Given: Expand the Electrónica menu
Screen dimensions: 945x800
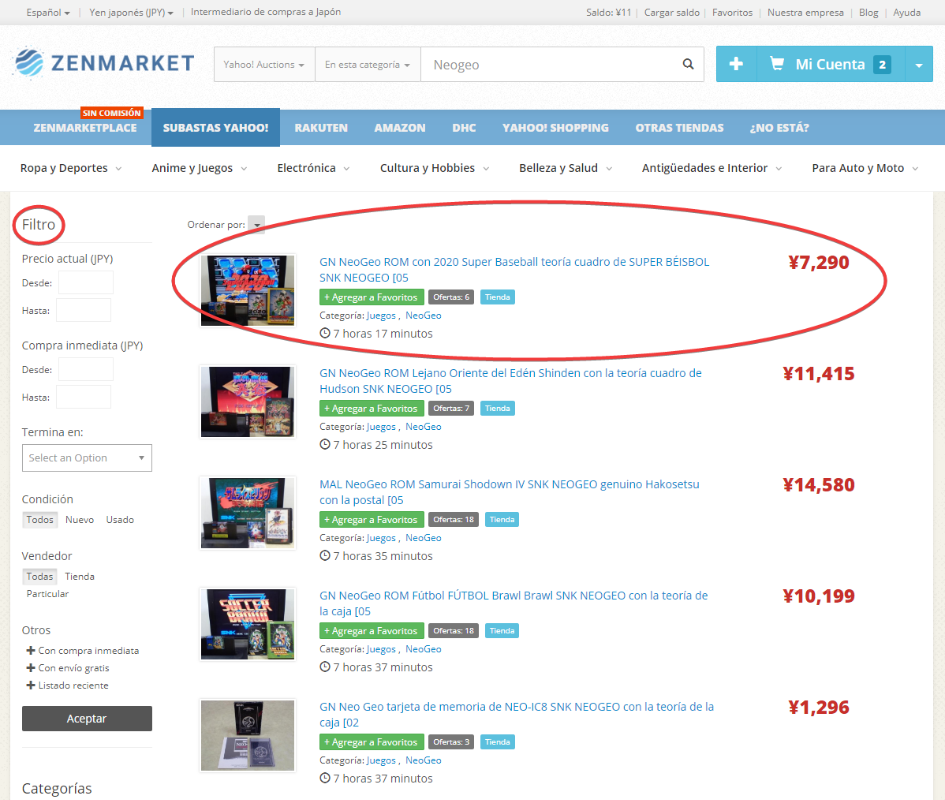Looking at the screenshot, I should [x=313, y=168].
